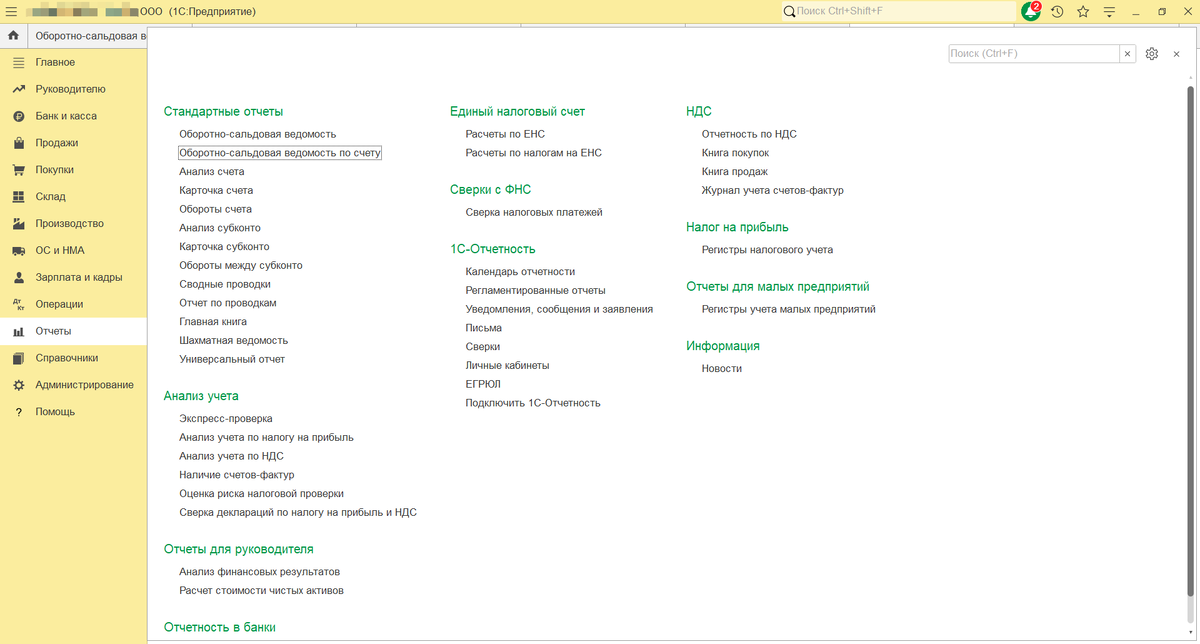Screen dimensions: 1200x644
Task: Click the Производство factory icon
Action: [x=18, y=223]
